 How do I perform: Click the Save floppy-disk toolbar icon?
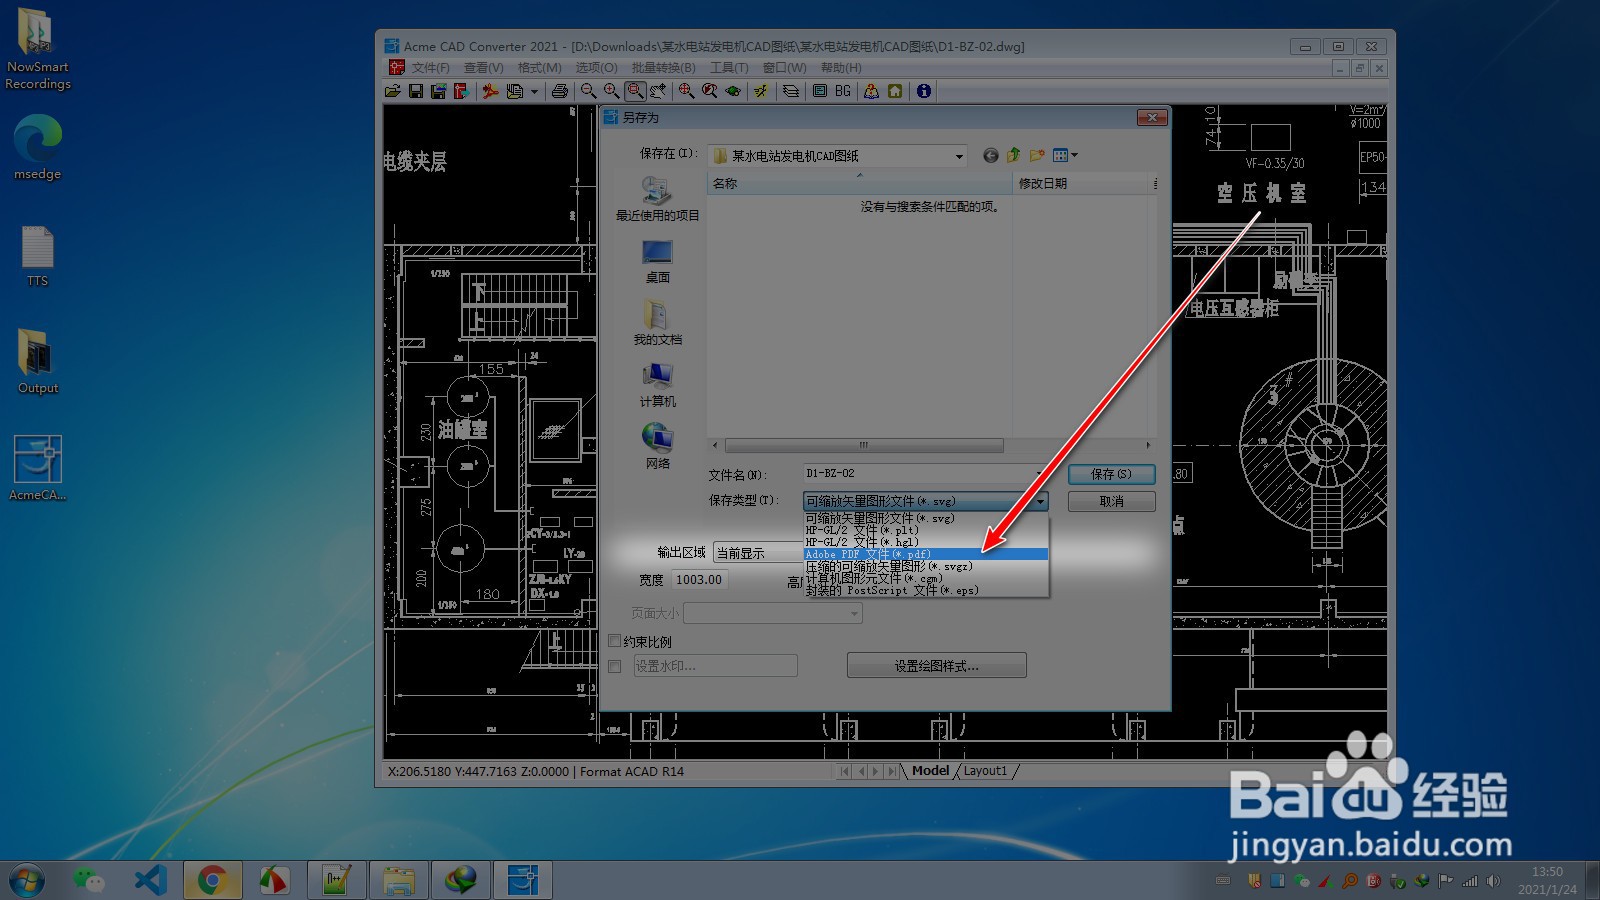click(x=416, y=91)
